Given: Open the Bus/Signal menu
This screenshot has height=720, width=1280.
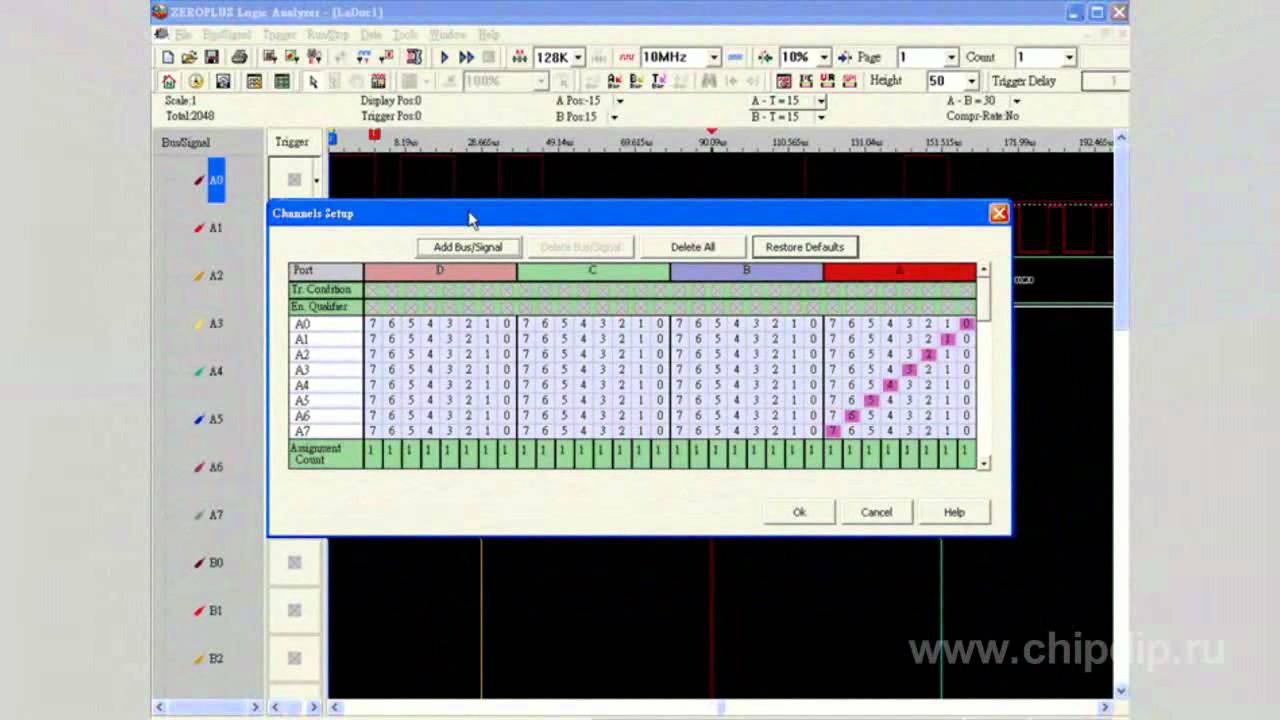Looking at the screenshot, I should (227, 34).
